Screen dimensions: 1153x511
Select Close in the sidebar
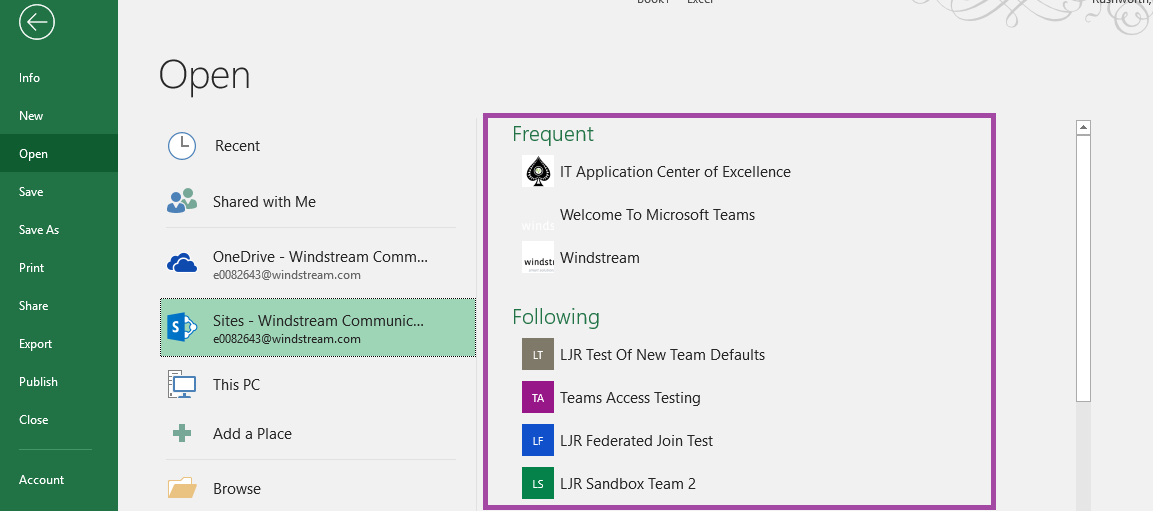pos(59,420)
